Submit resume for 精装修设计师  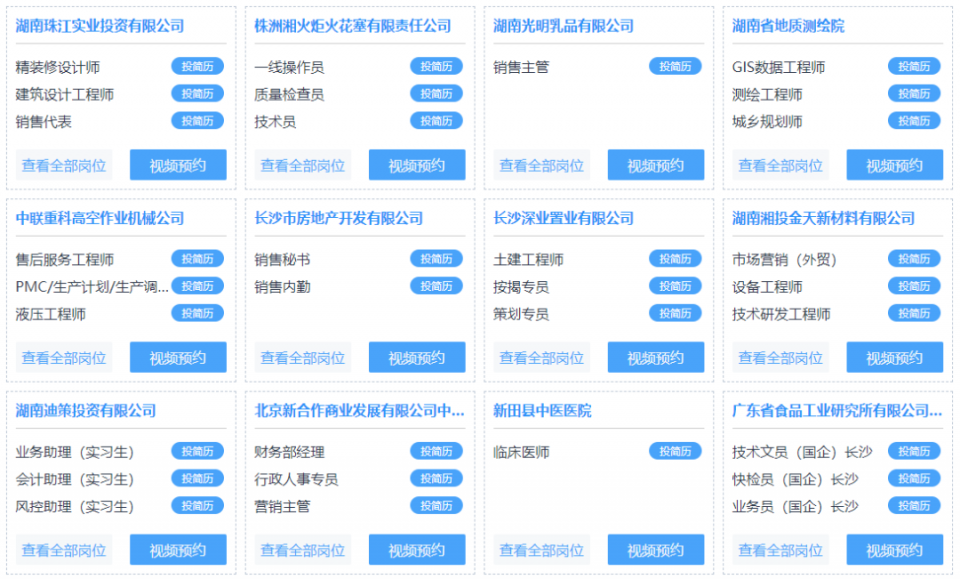[x=197, y=66]
